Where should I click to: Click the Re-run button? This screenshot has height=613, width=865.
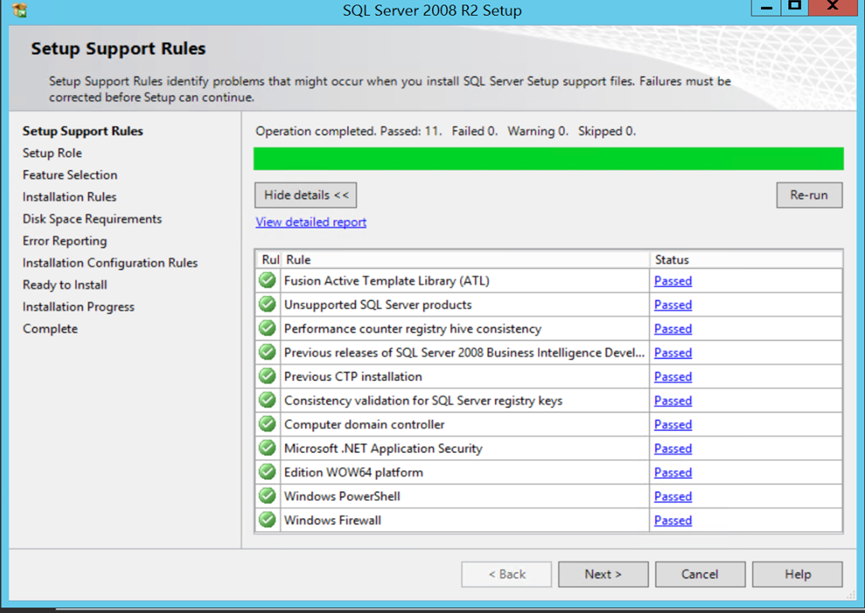tap(809, 195)
